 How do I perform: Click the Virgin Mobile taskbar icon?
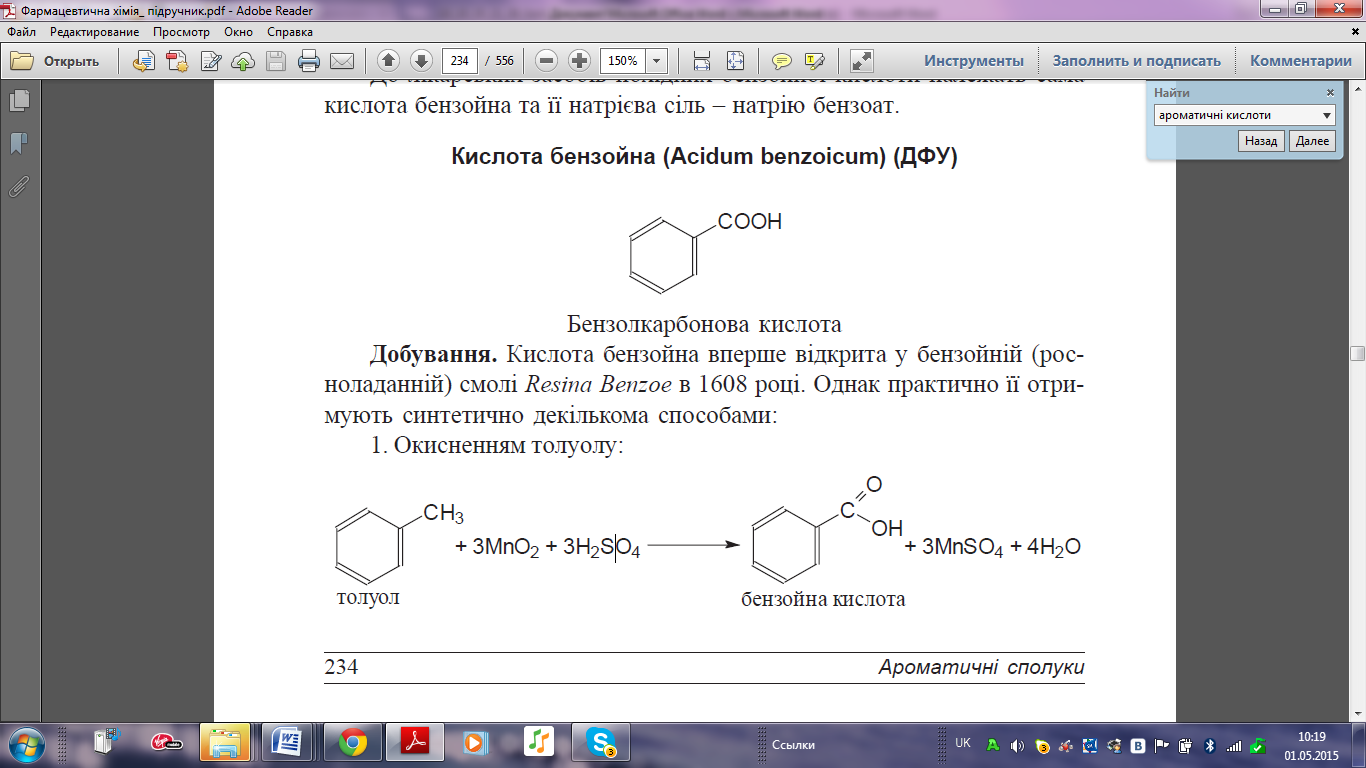164,743
